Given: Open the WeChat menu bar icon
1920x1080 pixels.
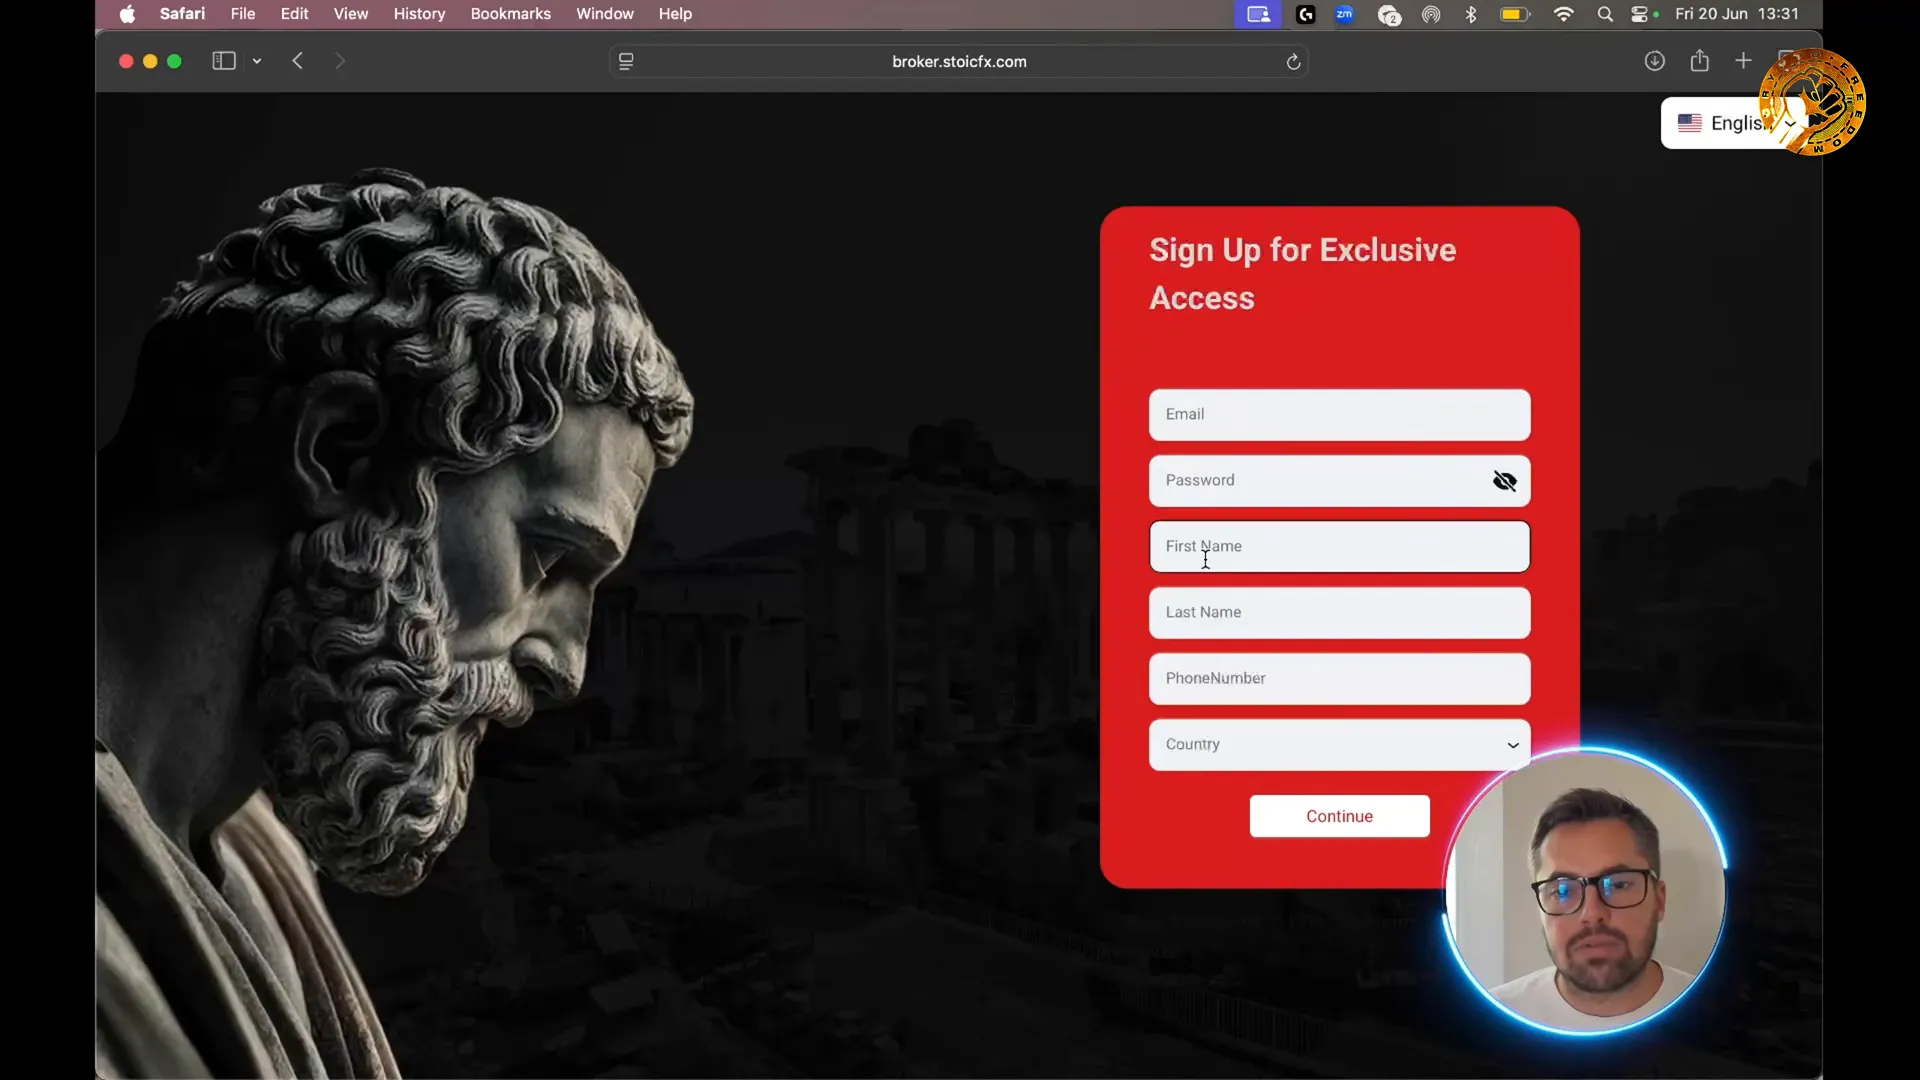Looking at the screenshot, I should click(1389, 15).
